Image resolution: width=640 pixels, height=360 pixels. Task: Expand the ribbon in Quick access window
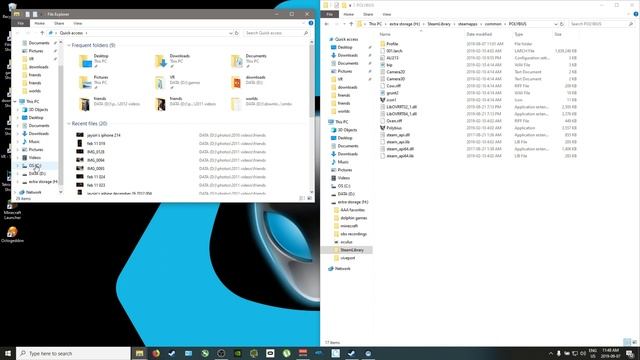click(x=304, y=23)
